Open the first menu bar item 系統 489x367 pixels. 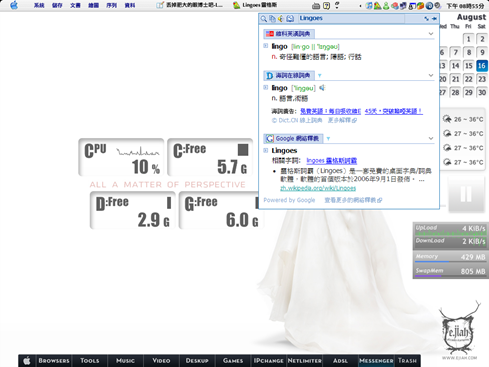click(39, 5)
